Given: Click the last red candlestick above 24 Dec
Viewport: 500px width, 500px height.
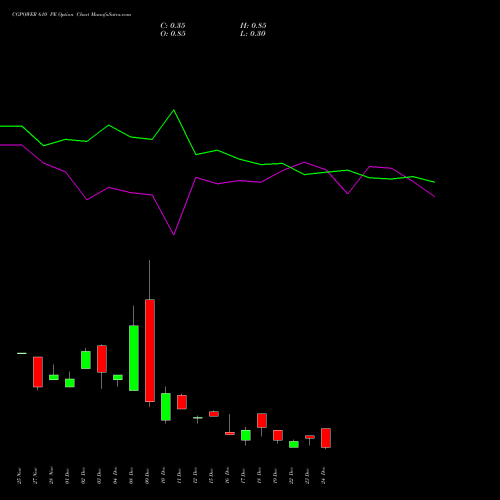Looking at the screenshot, I should [x=326, y=438].
